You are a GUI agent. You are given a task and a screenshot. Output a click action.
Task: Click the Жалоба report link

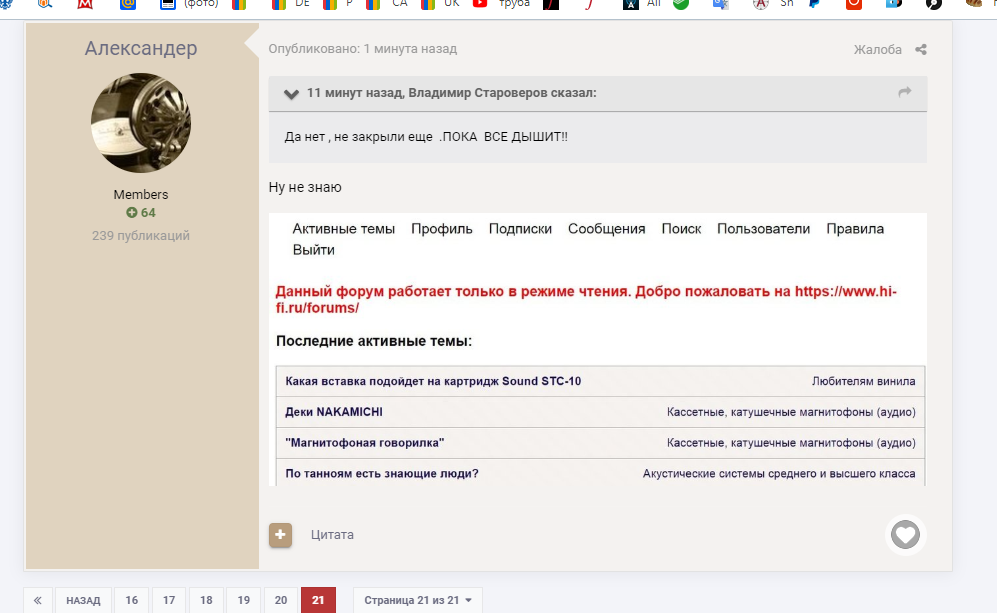pyautogui.click(x=877, y=50)
